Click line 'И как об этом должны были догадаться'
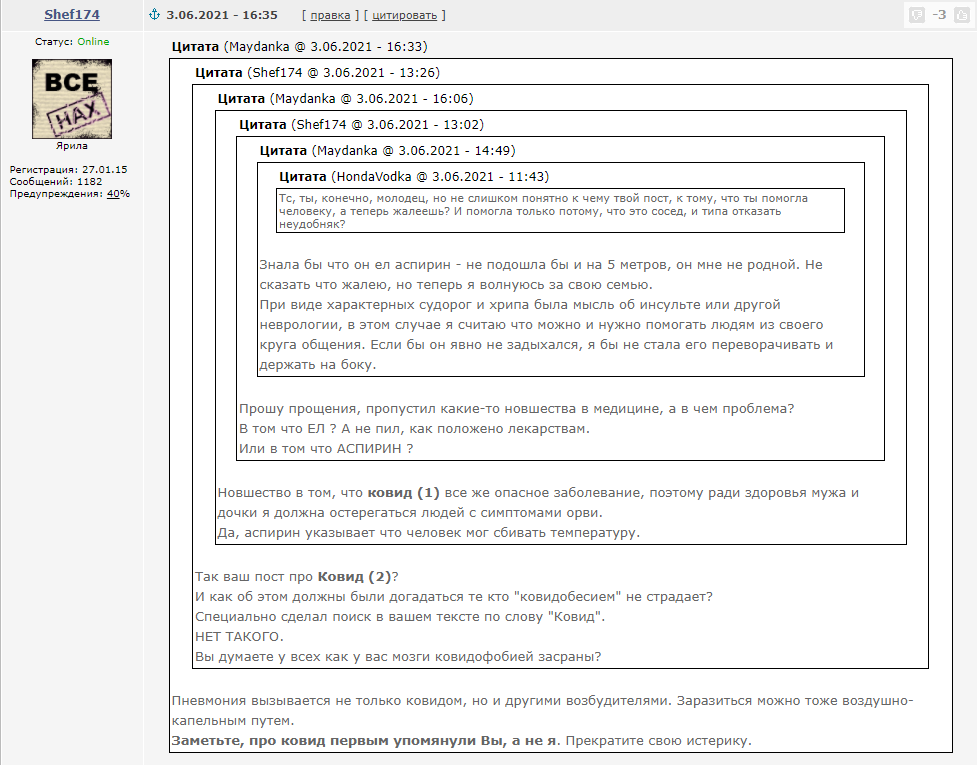 point(454,597)
